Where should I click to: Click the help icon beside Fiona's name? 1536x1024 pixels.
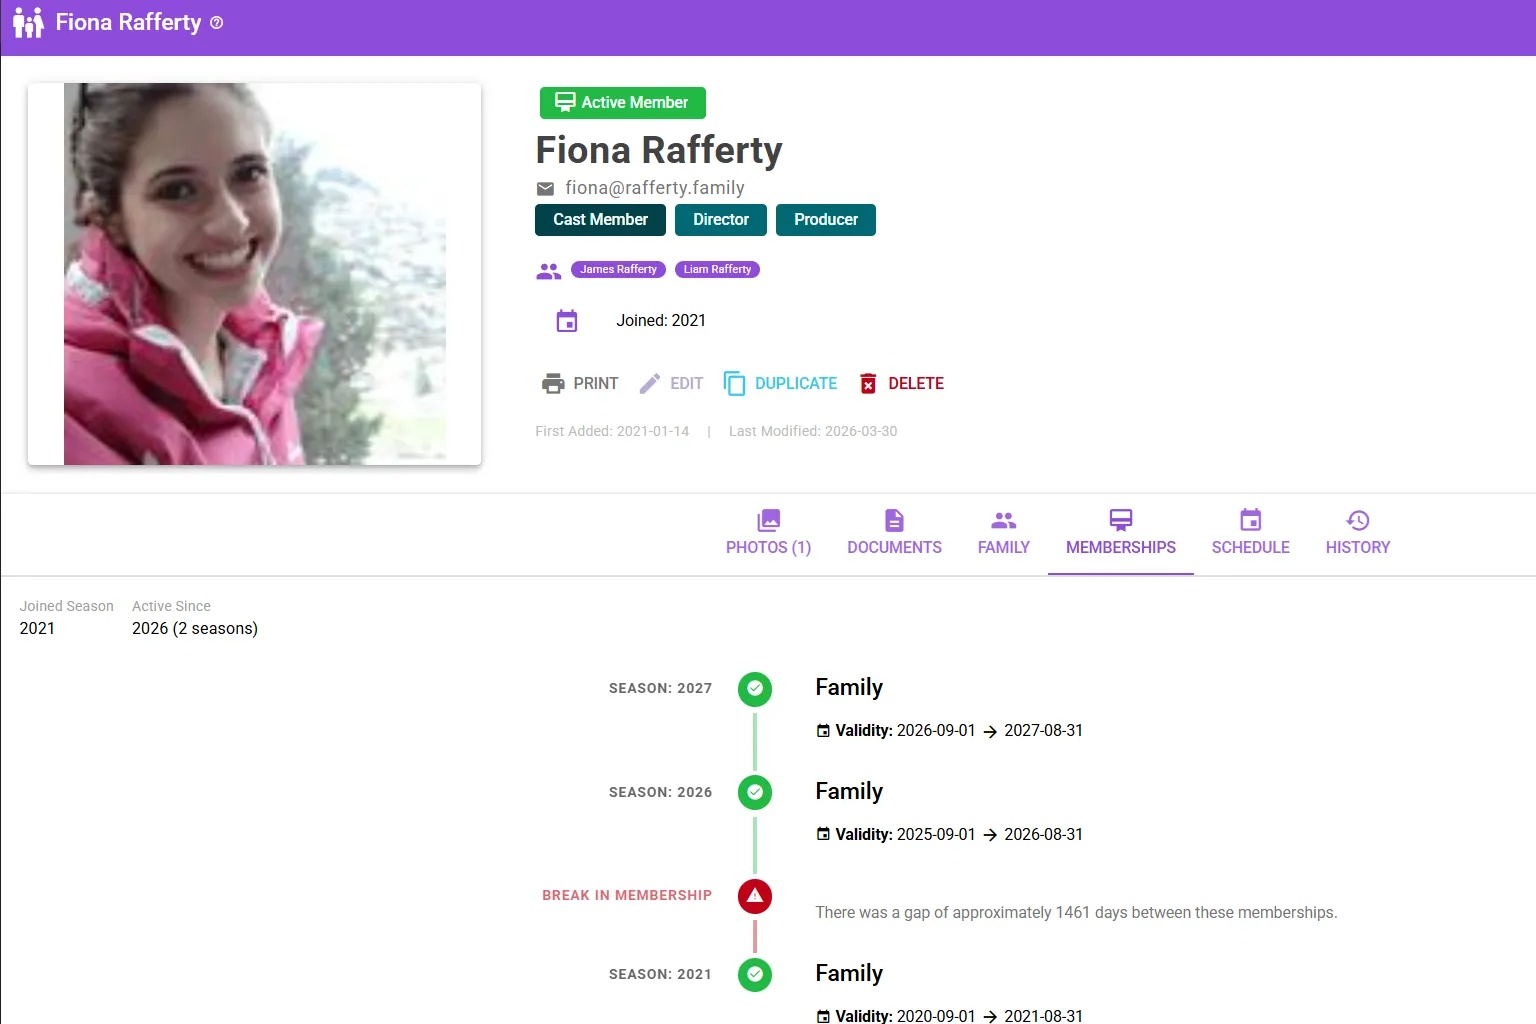pos(217,22)
